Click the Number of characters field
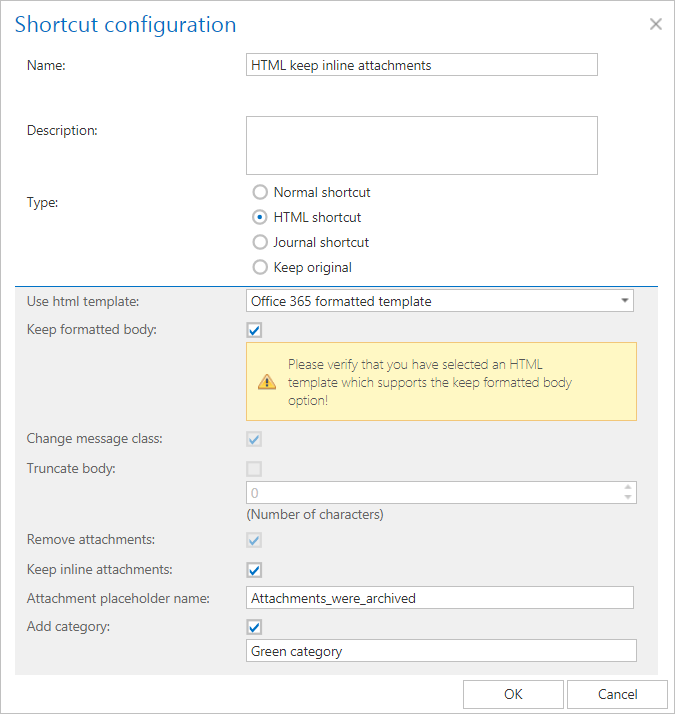The width and height of the screenshot is (675, 714). pyautogui.click(x=432, y=493)
